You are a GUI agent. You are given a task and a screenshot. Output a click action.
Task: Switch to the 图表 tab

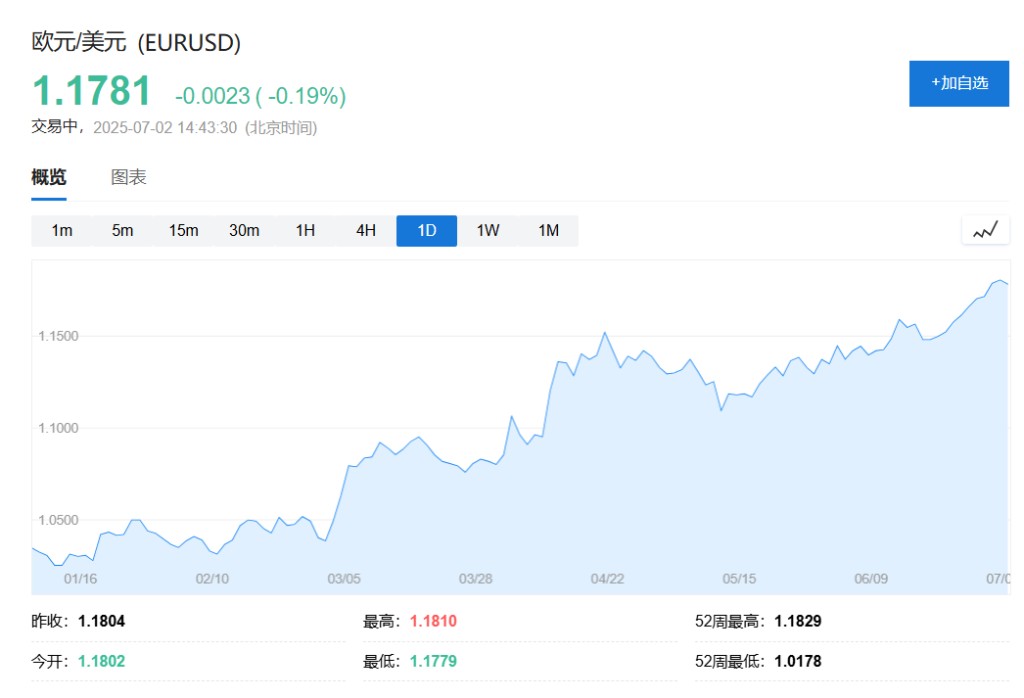click(129, 177)
